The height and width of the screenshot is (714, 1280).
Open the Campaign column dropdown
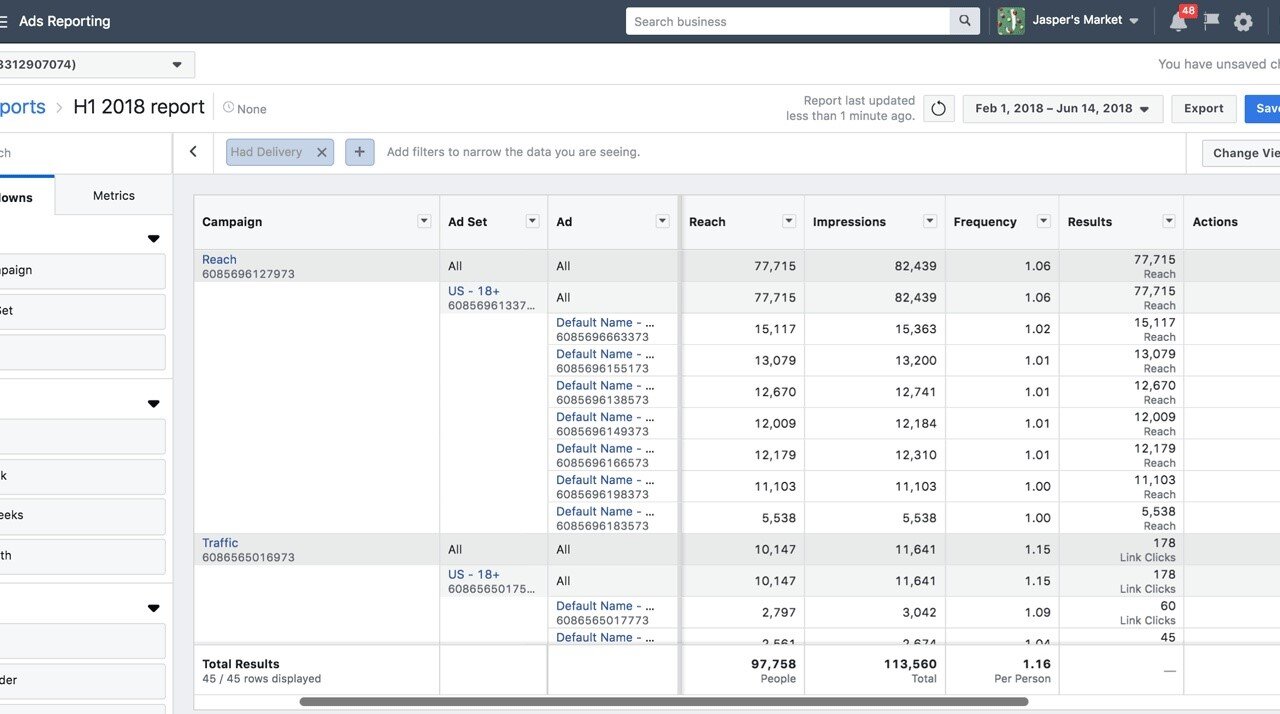[x=424, y=221]
